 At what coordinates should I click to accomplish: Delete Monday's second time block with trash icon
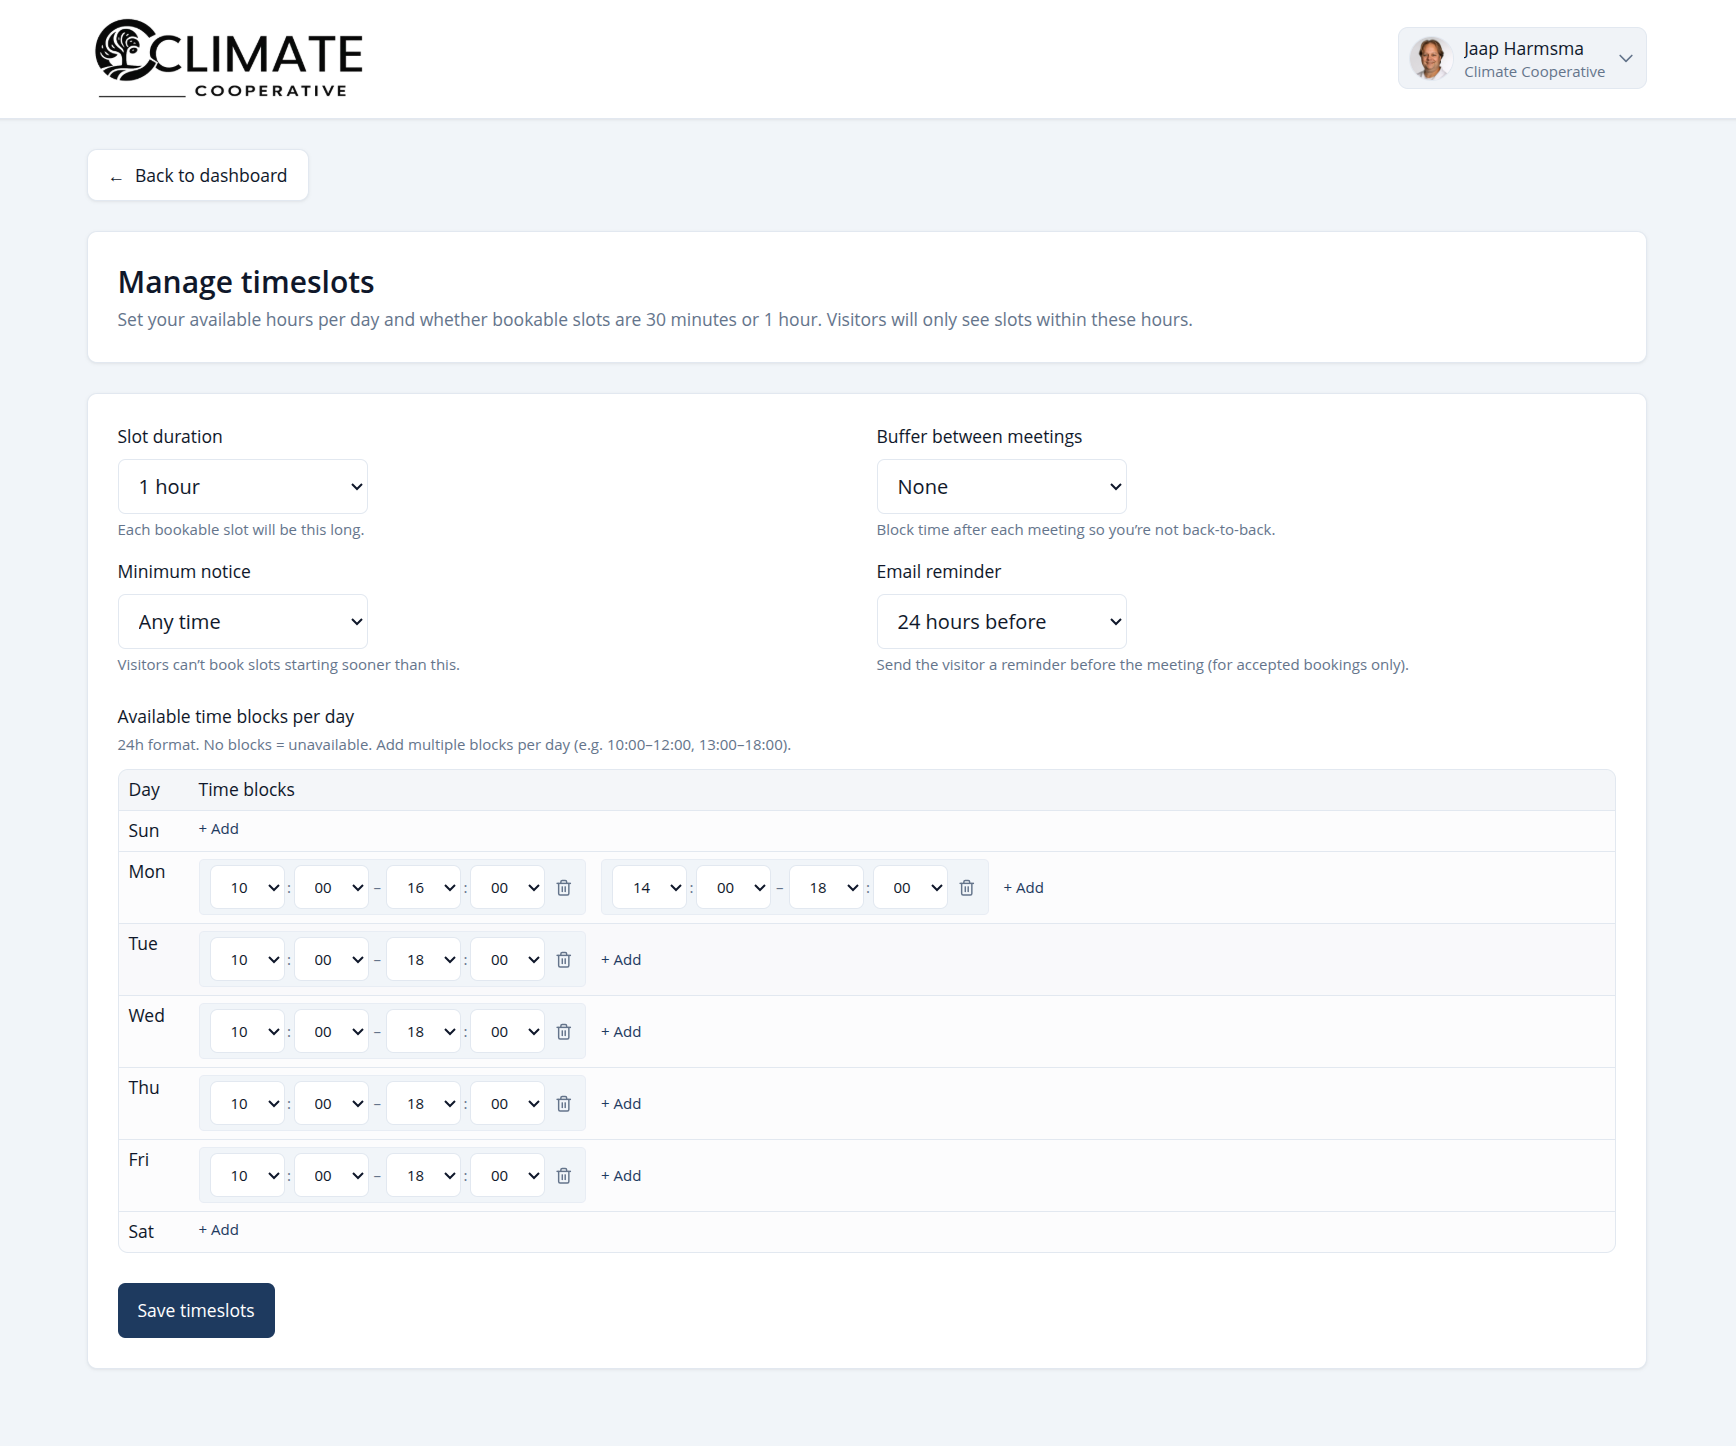tap(967, 888)
